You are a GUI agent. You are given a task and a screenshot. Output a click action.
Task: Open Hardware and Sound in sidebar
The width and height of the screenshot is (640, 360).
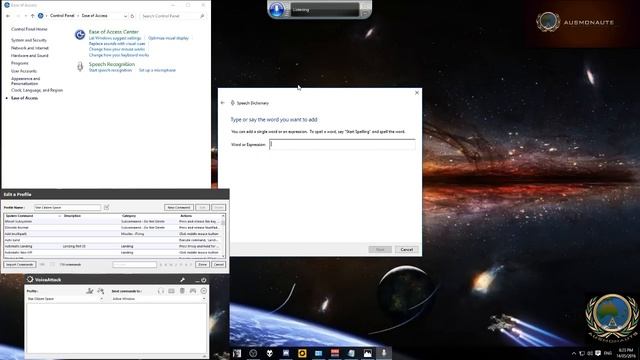pos(29,56)
